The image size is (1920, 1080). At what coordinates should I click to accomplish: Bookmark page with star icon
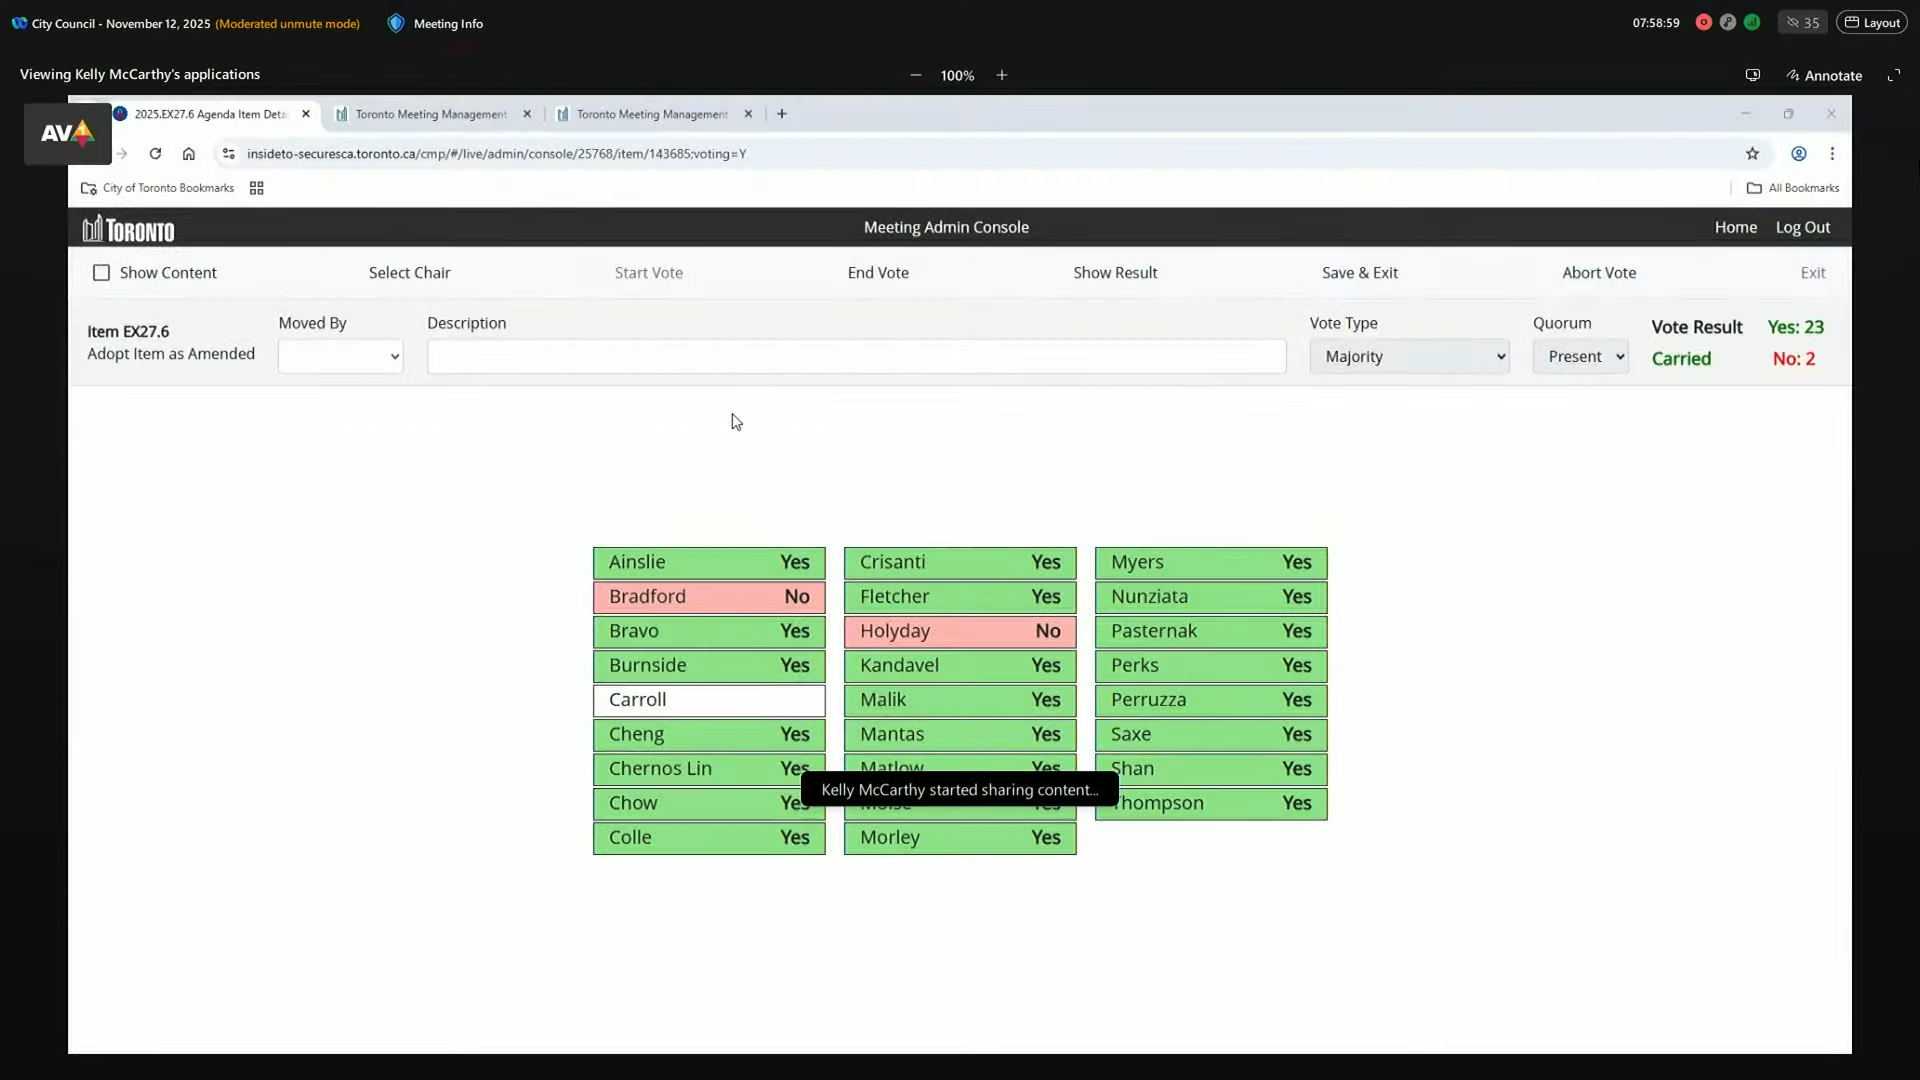(x=1752, y=154)
